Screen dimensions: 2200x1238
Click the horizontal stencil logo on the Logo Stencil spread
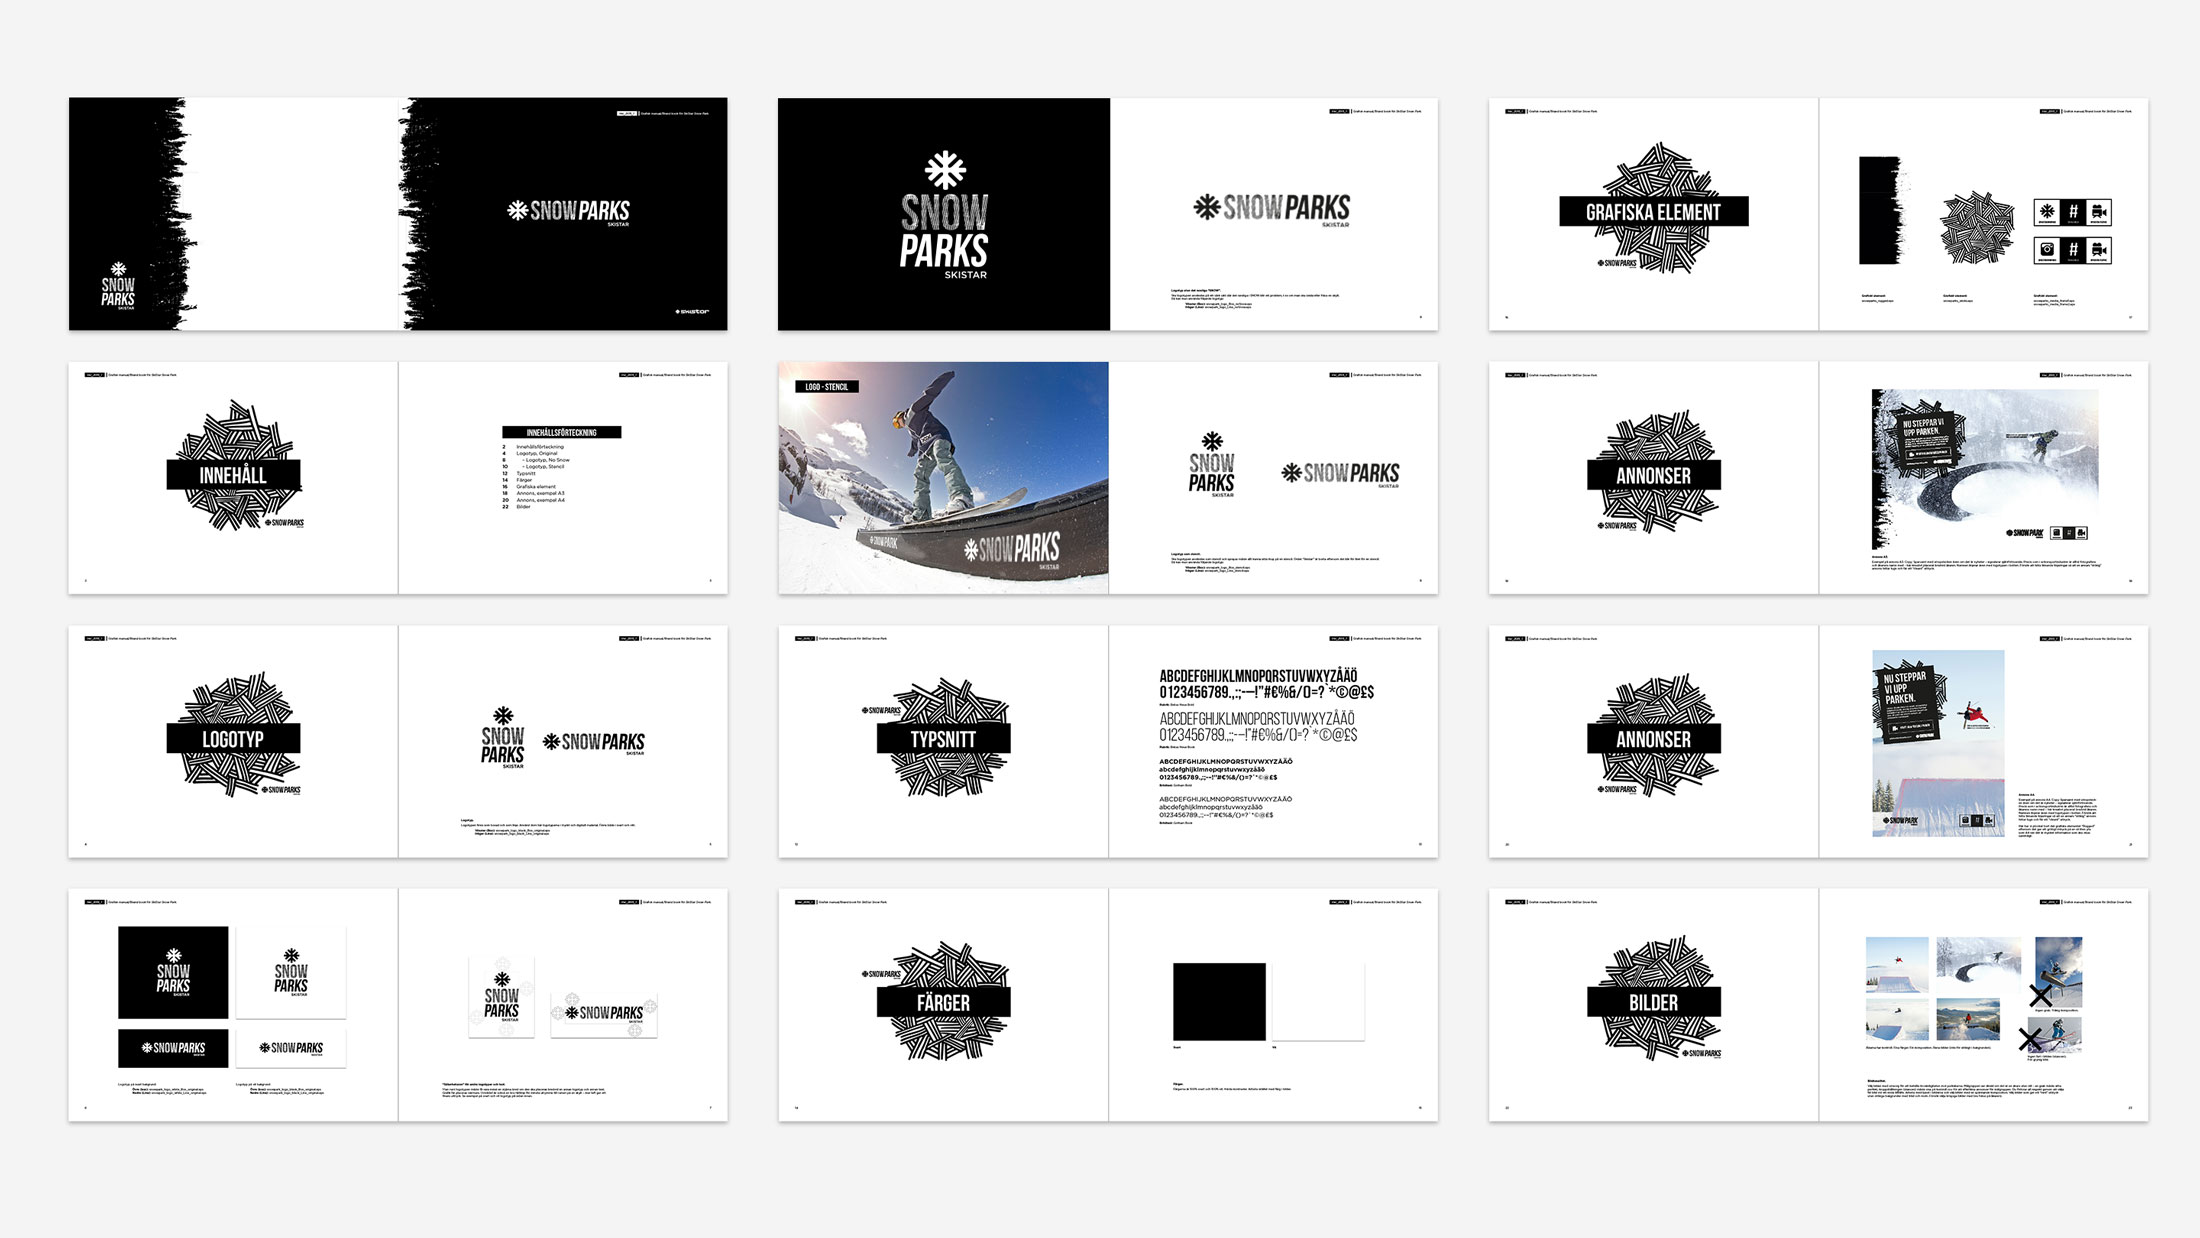click(1340, 474)
